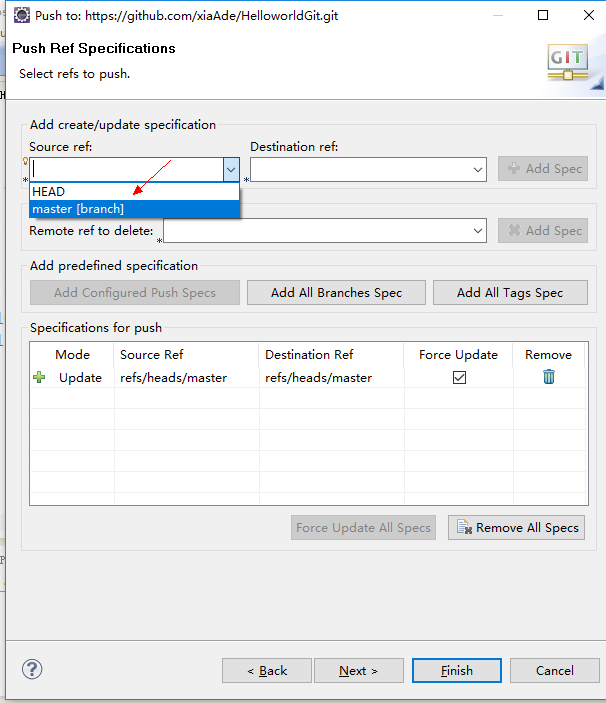Viewport: 606px width, 703px height.
Task: Select master [branch] from the source ref list
Action: [134, 209]
